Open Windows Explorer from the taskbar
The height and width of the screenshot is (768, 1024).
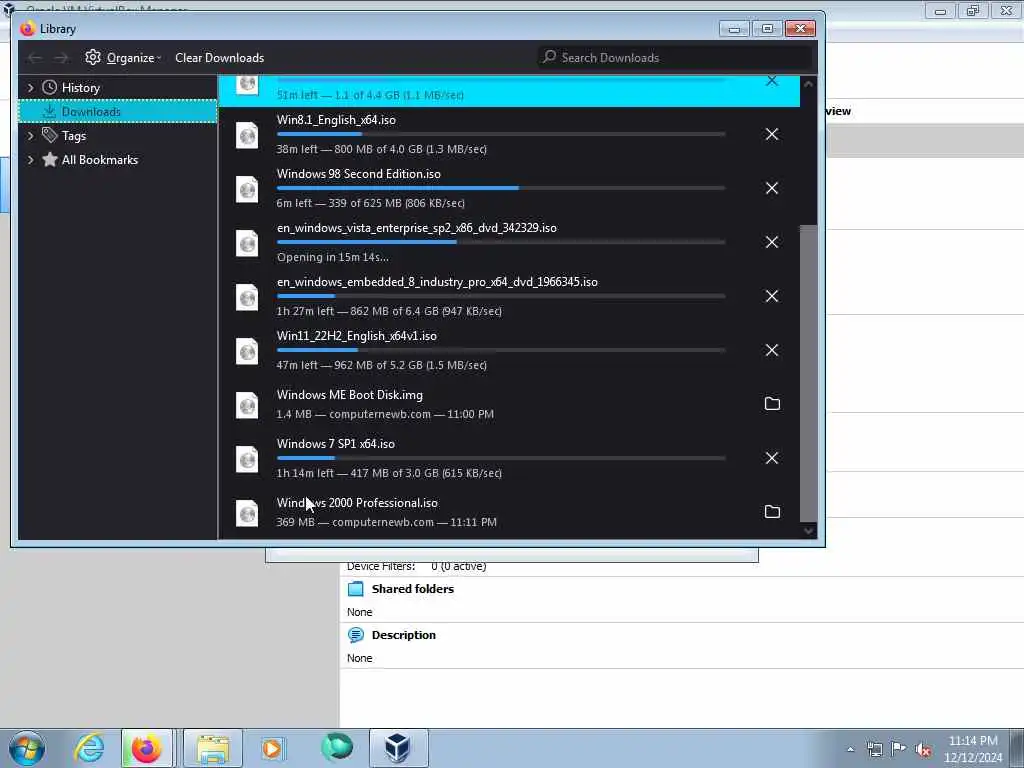pyautogui.click(x=213, y=748)
